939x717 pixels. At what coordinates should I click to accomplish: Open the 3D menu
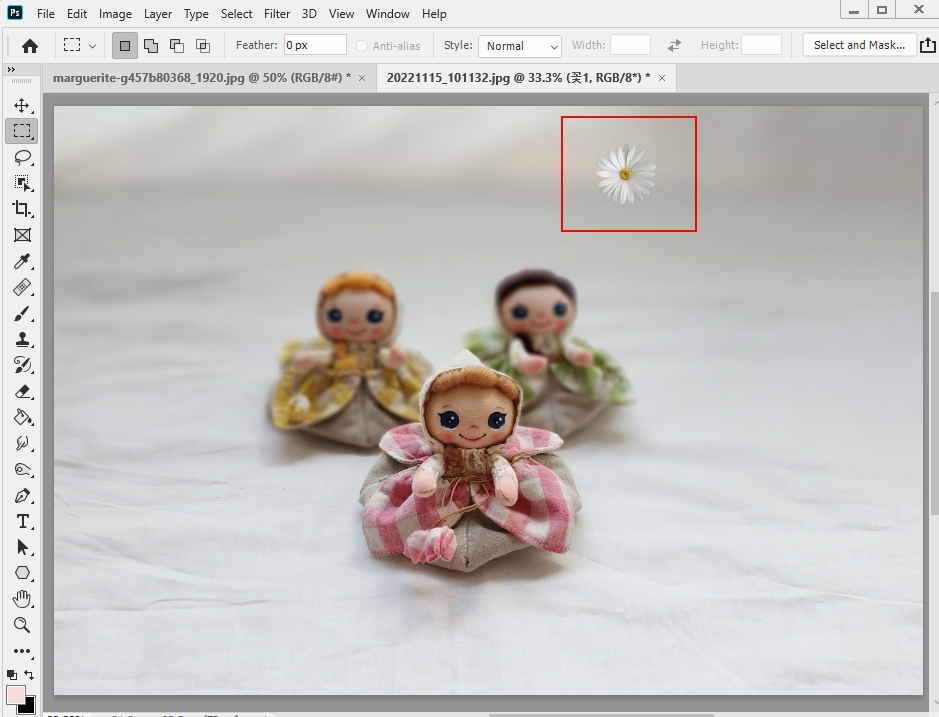coord(309,14)
